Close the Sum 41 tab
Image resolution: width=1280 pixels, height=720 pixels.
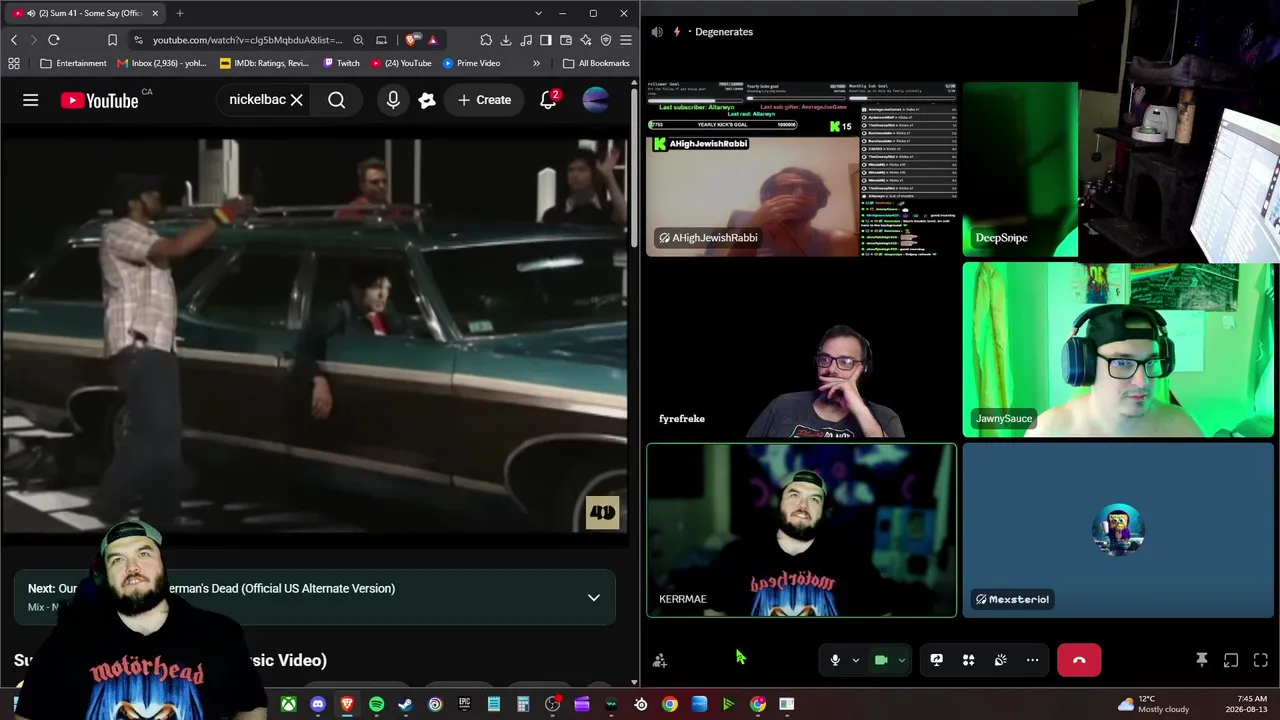pos(155,13)
